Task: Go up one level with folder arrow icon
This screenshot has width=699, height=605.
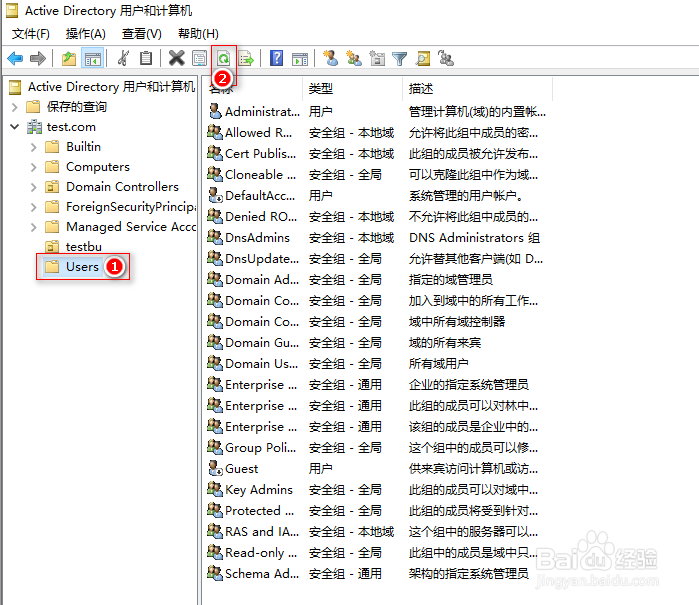Action: [69, 58]
